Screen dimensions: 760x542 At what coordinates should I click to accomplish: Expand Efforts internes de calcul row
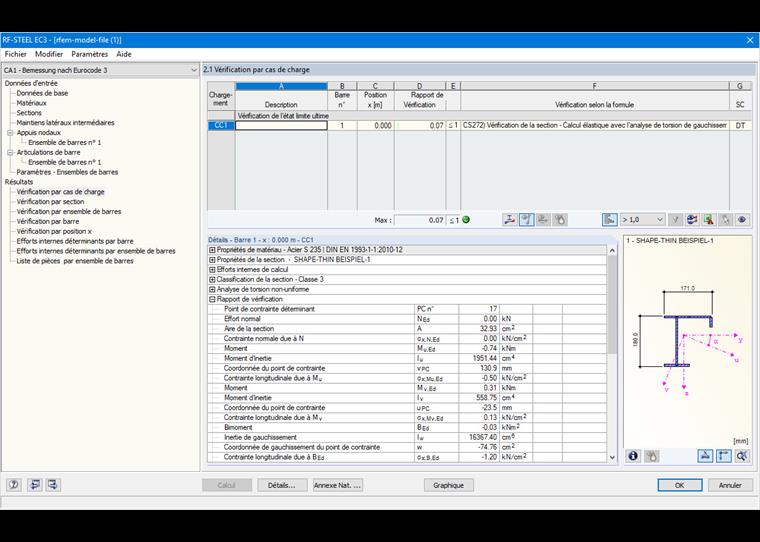(x=212, y=270)
